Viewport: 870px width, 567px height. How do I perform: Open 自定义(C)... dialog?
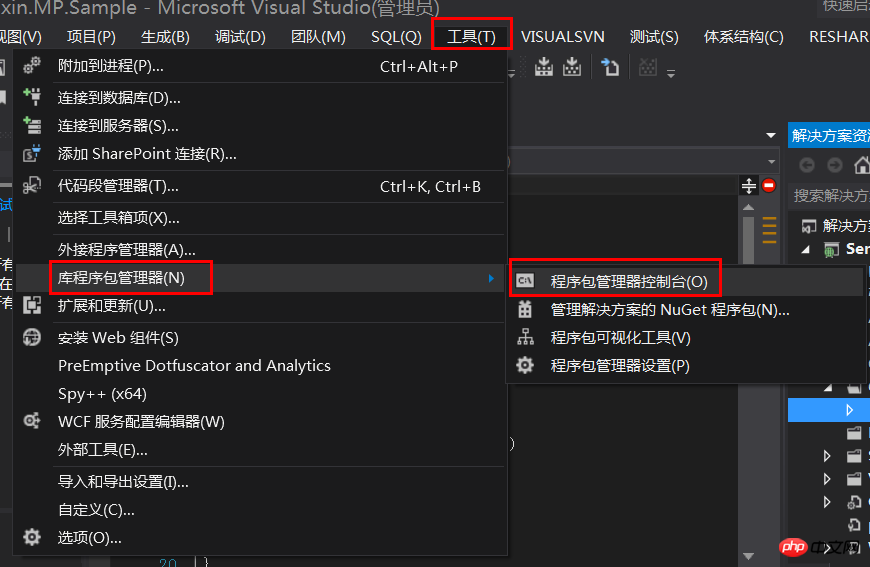point(261,509)
